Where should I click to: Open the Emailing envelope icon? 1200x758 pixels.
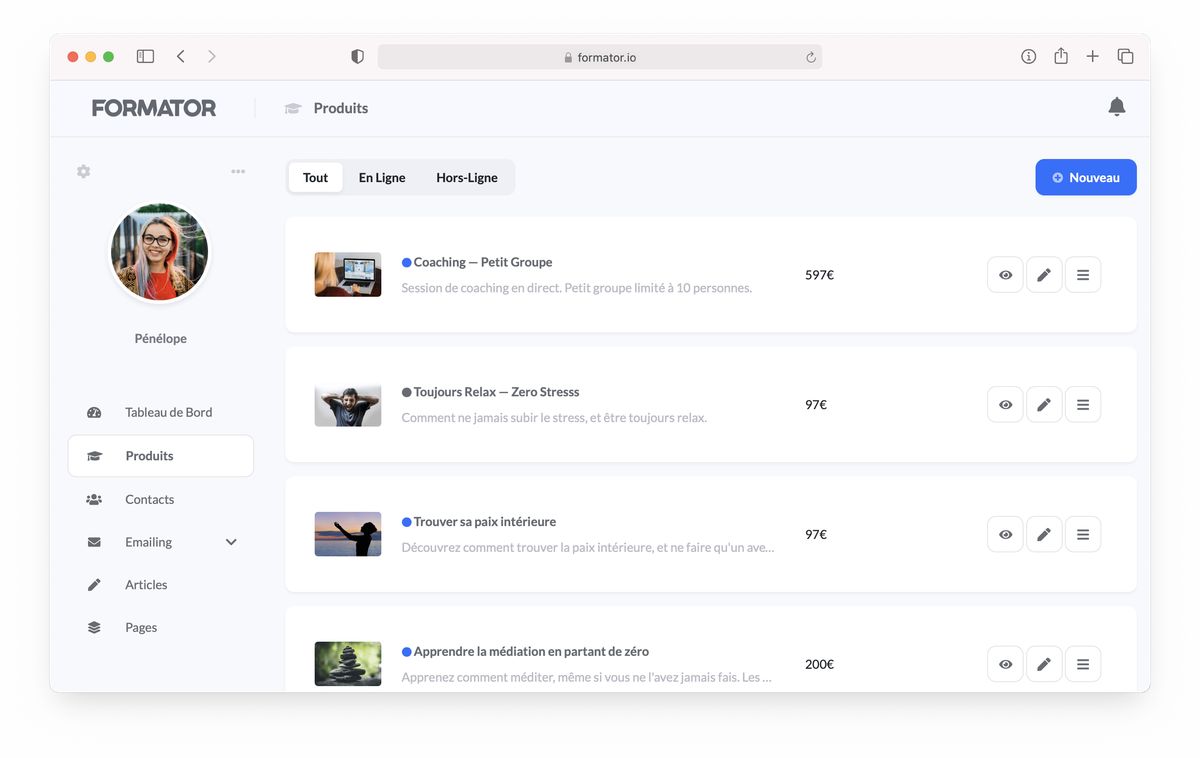click(x=93, y=541)
